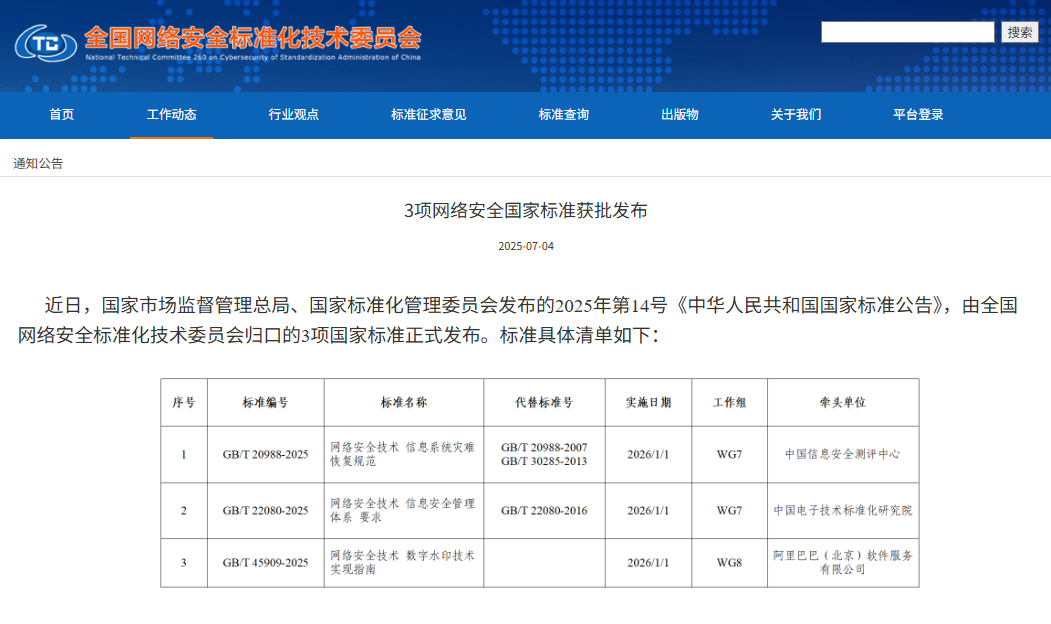The height and width of the screenshot is (624, 1051).
Task: Click the publication date 2025-07-04
Action: coord(525,242)
